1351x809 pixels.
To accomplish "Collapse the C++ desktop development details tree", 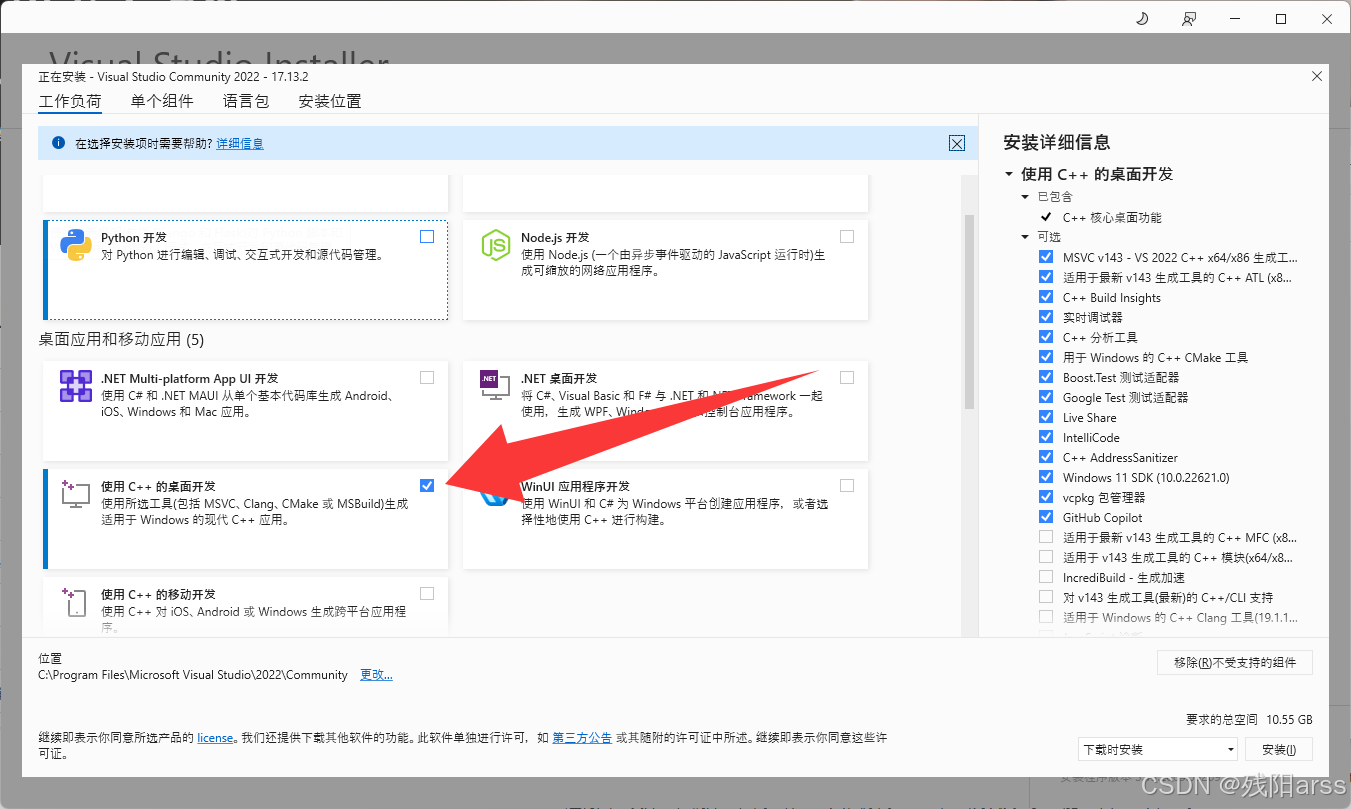I will (1009, 174).
